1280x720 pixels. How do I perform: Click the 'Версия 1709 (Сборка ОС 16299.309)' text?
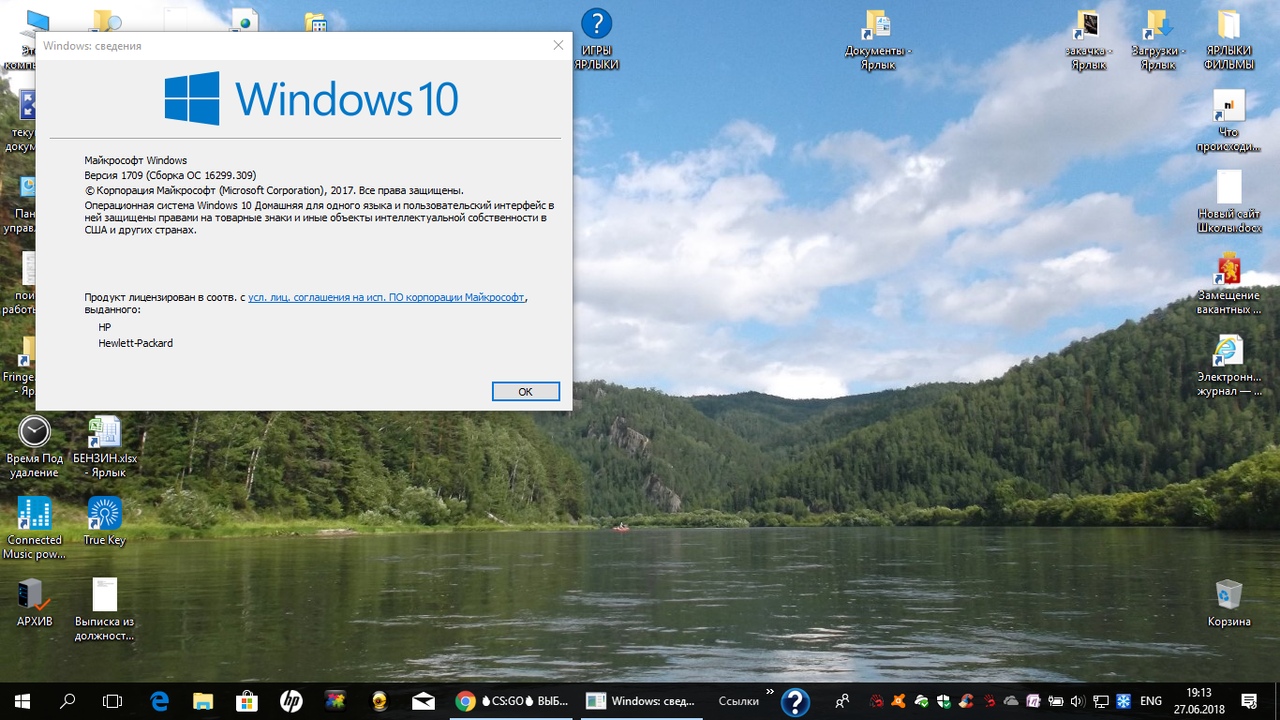click(170, 175)
